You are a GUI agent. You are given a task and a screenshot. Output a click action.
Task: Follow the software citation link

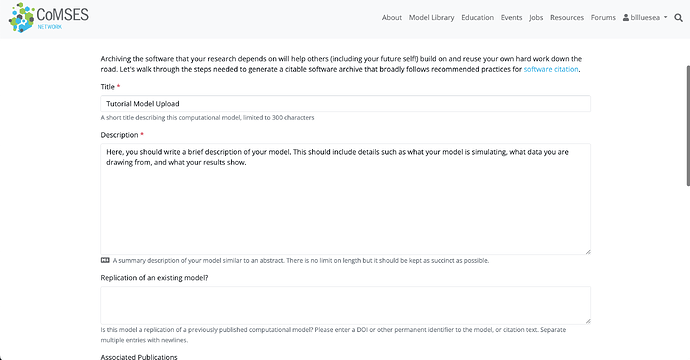click(x=551, y=69)
